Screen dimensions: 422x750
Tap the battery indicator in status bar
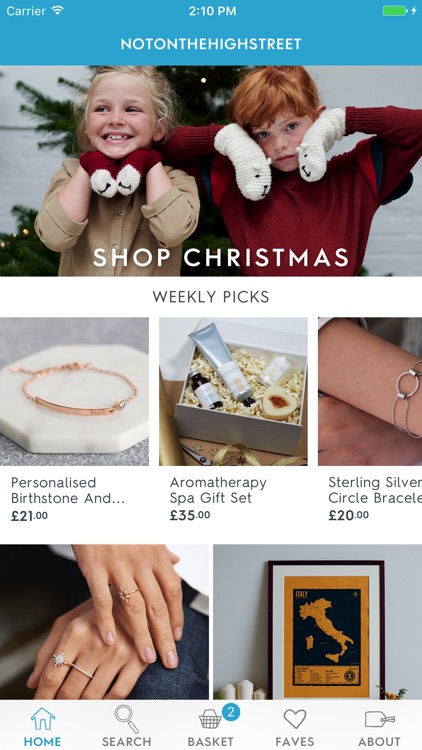(395, 11)
